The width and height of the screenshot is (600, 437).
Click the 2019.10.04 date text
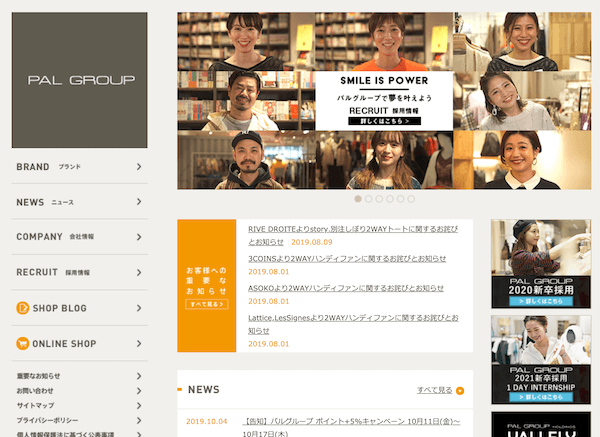(x=207, y=421)
